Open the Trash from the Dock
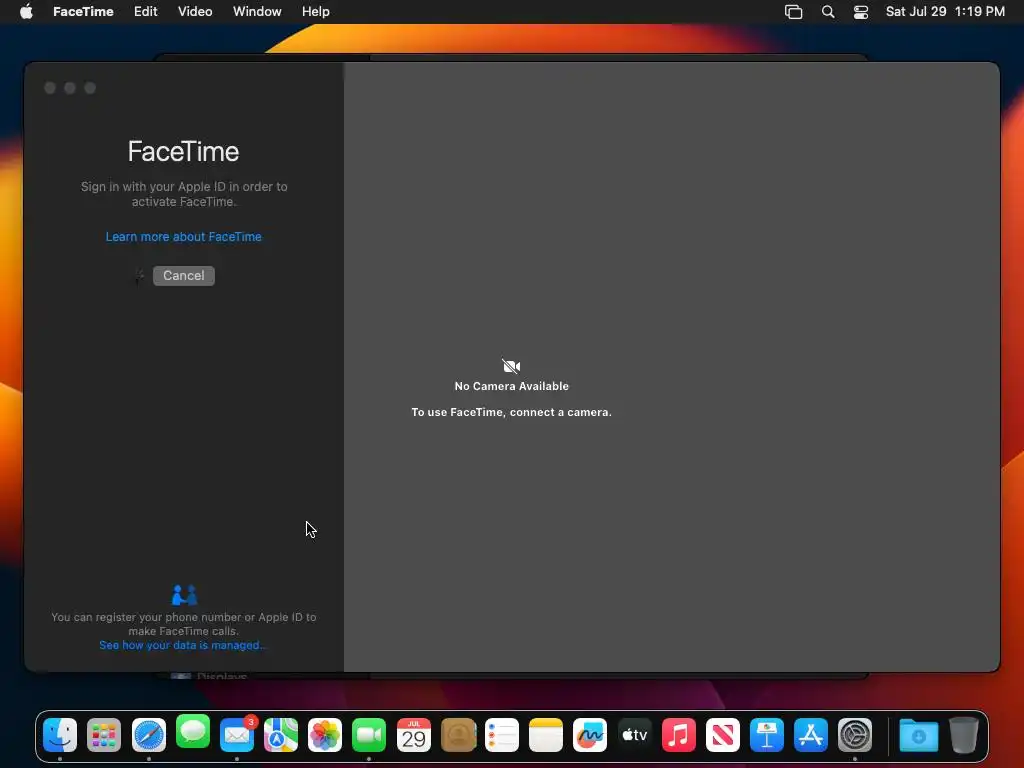 coord(963,735)
